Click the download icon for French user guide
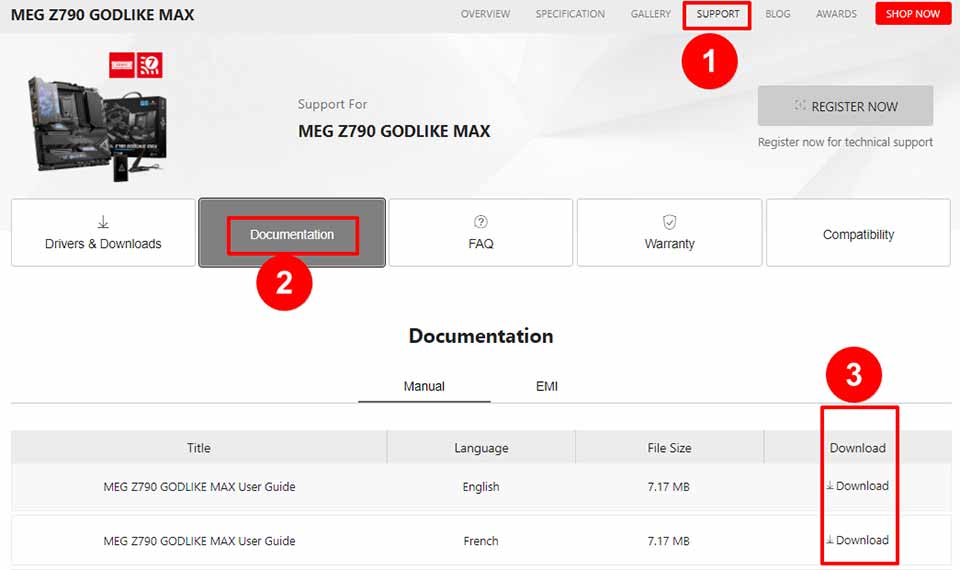960x570 pixels. click(x=830, y=540)
